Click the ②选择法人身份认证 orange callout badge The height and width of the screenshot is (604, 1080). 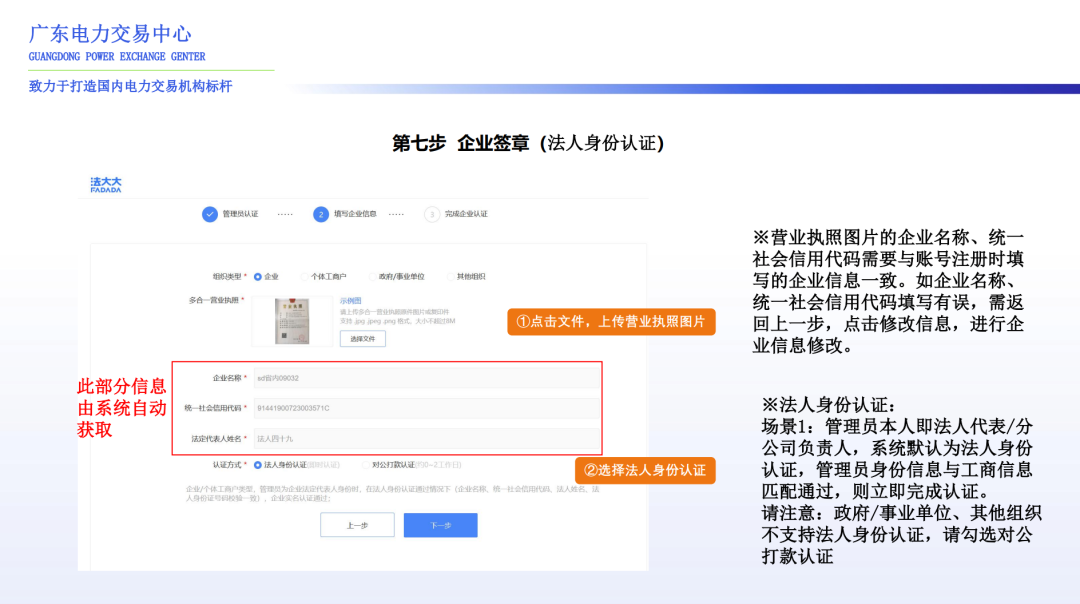coord(646,470)
